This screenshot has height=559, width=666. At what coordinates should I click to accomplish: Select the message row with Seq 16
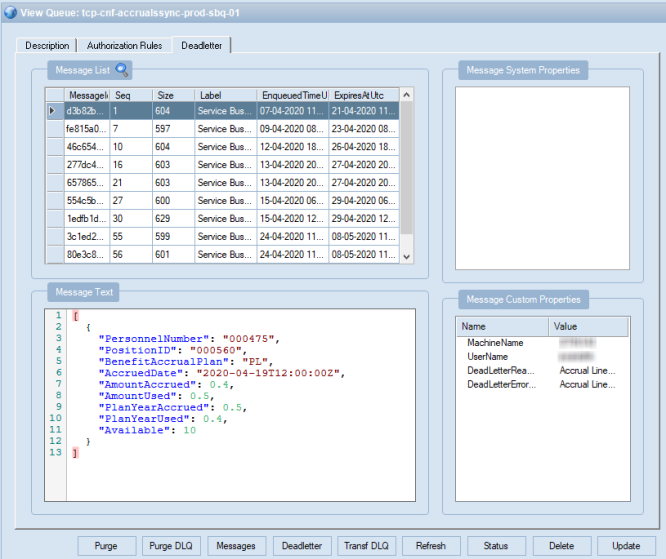[x=130, y=165]
